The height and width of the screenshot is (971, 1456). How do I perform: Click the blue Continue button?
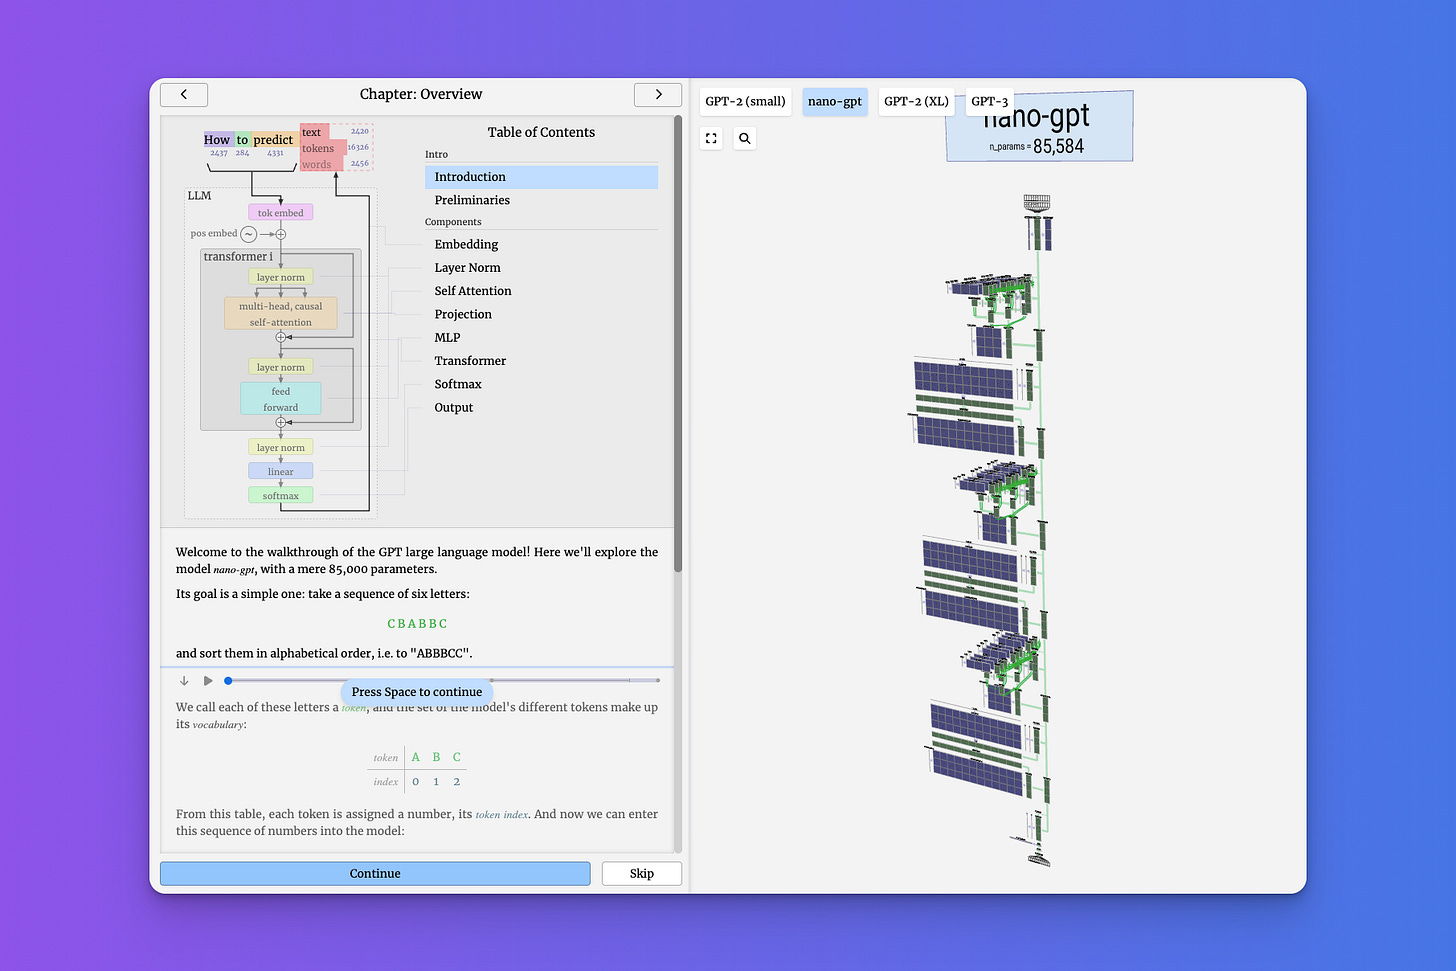pyautogui.click(x=375, y=873)
